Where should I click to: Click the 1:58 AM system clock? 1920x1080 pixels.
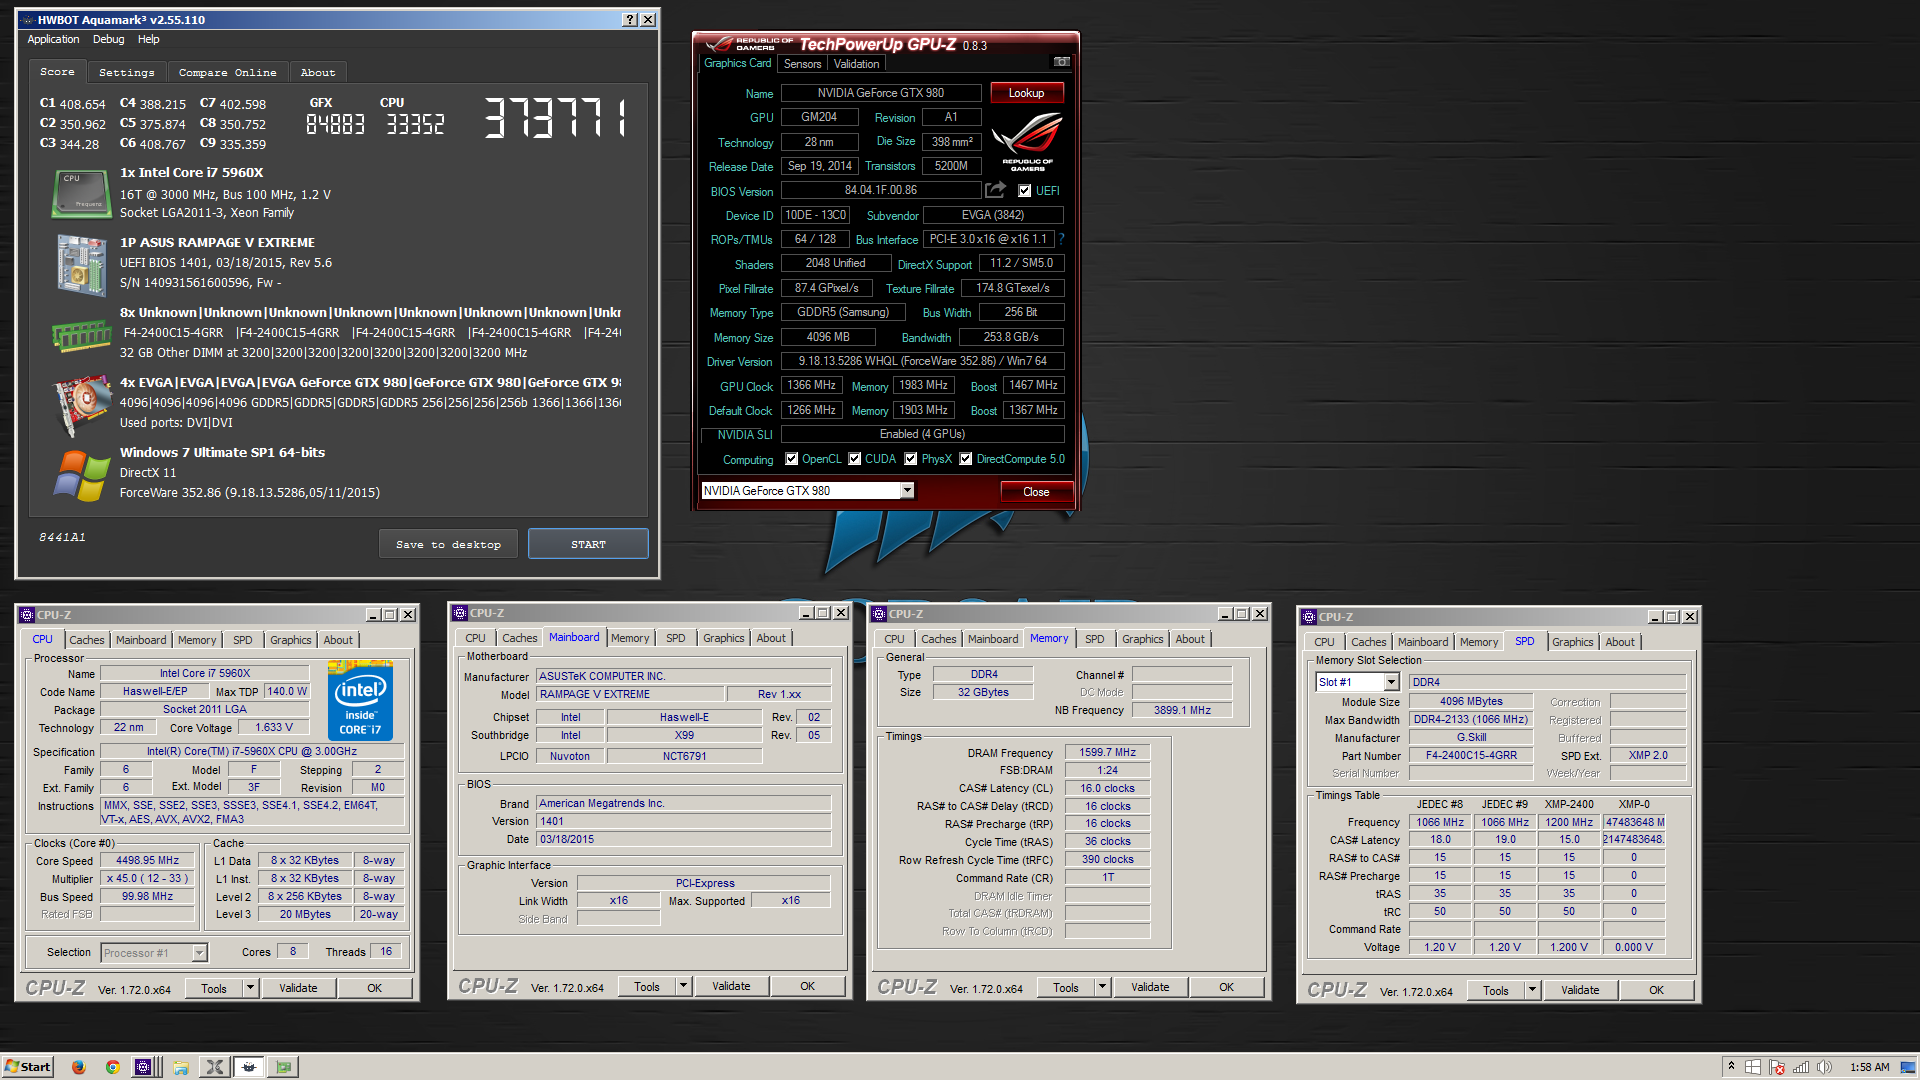(1869, 1067)
